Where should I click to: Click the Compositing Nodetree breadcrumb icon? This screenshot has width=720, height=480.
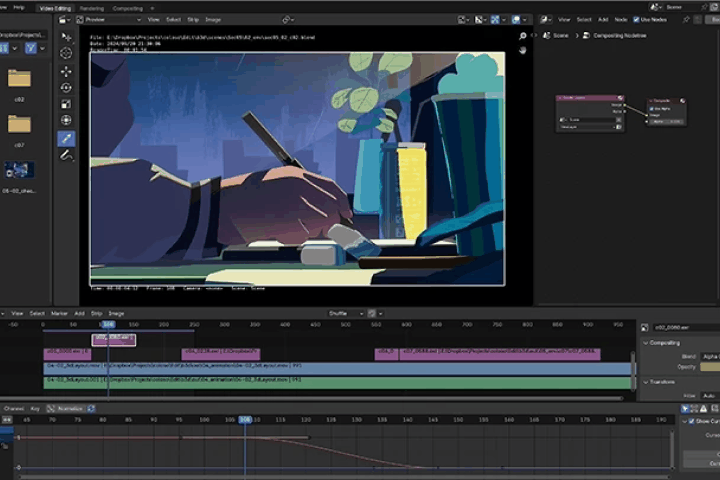point(586,35)
